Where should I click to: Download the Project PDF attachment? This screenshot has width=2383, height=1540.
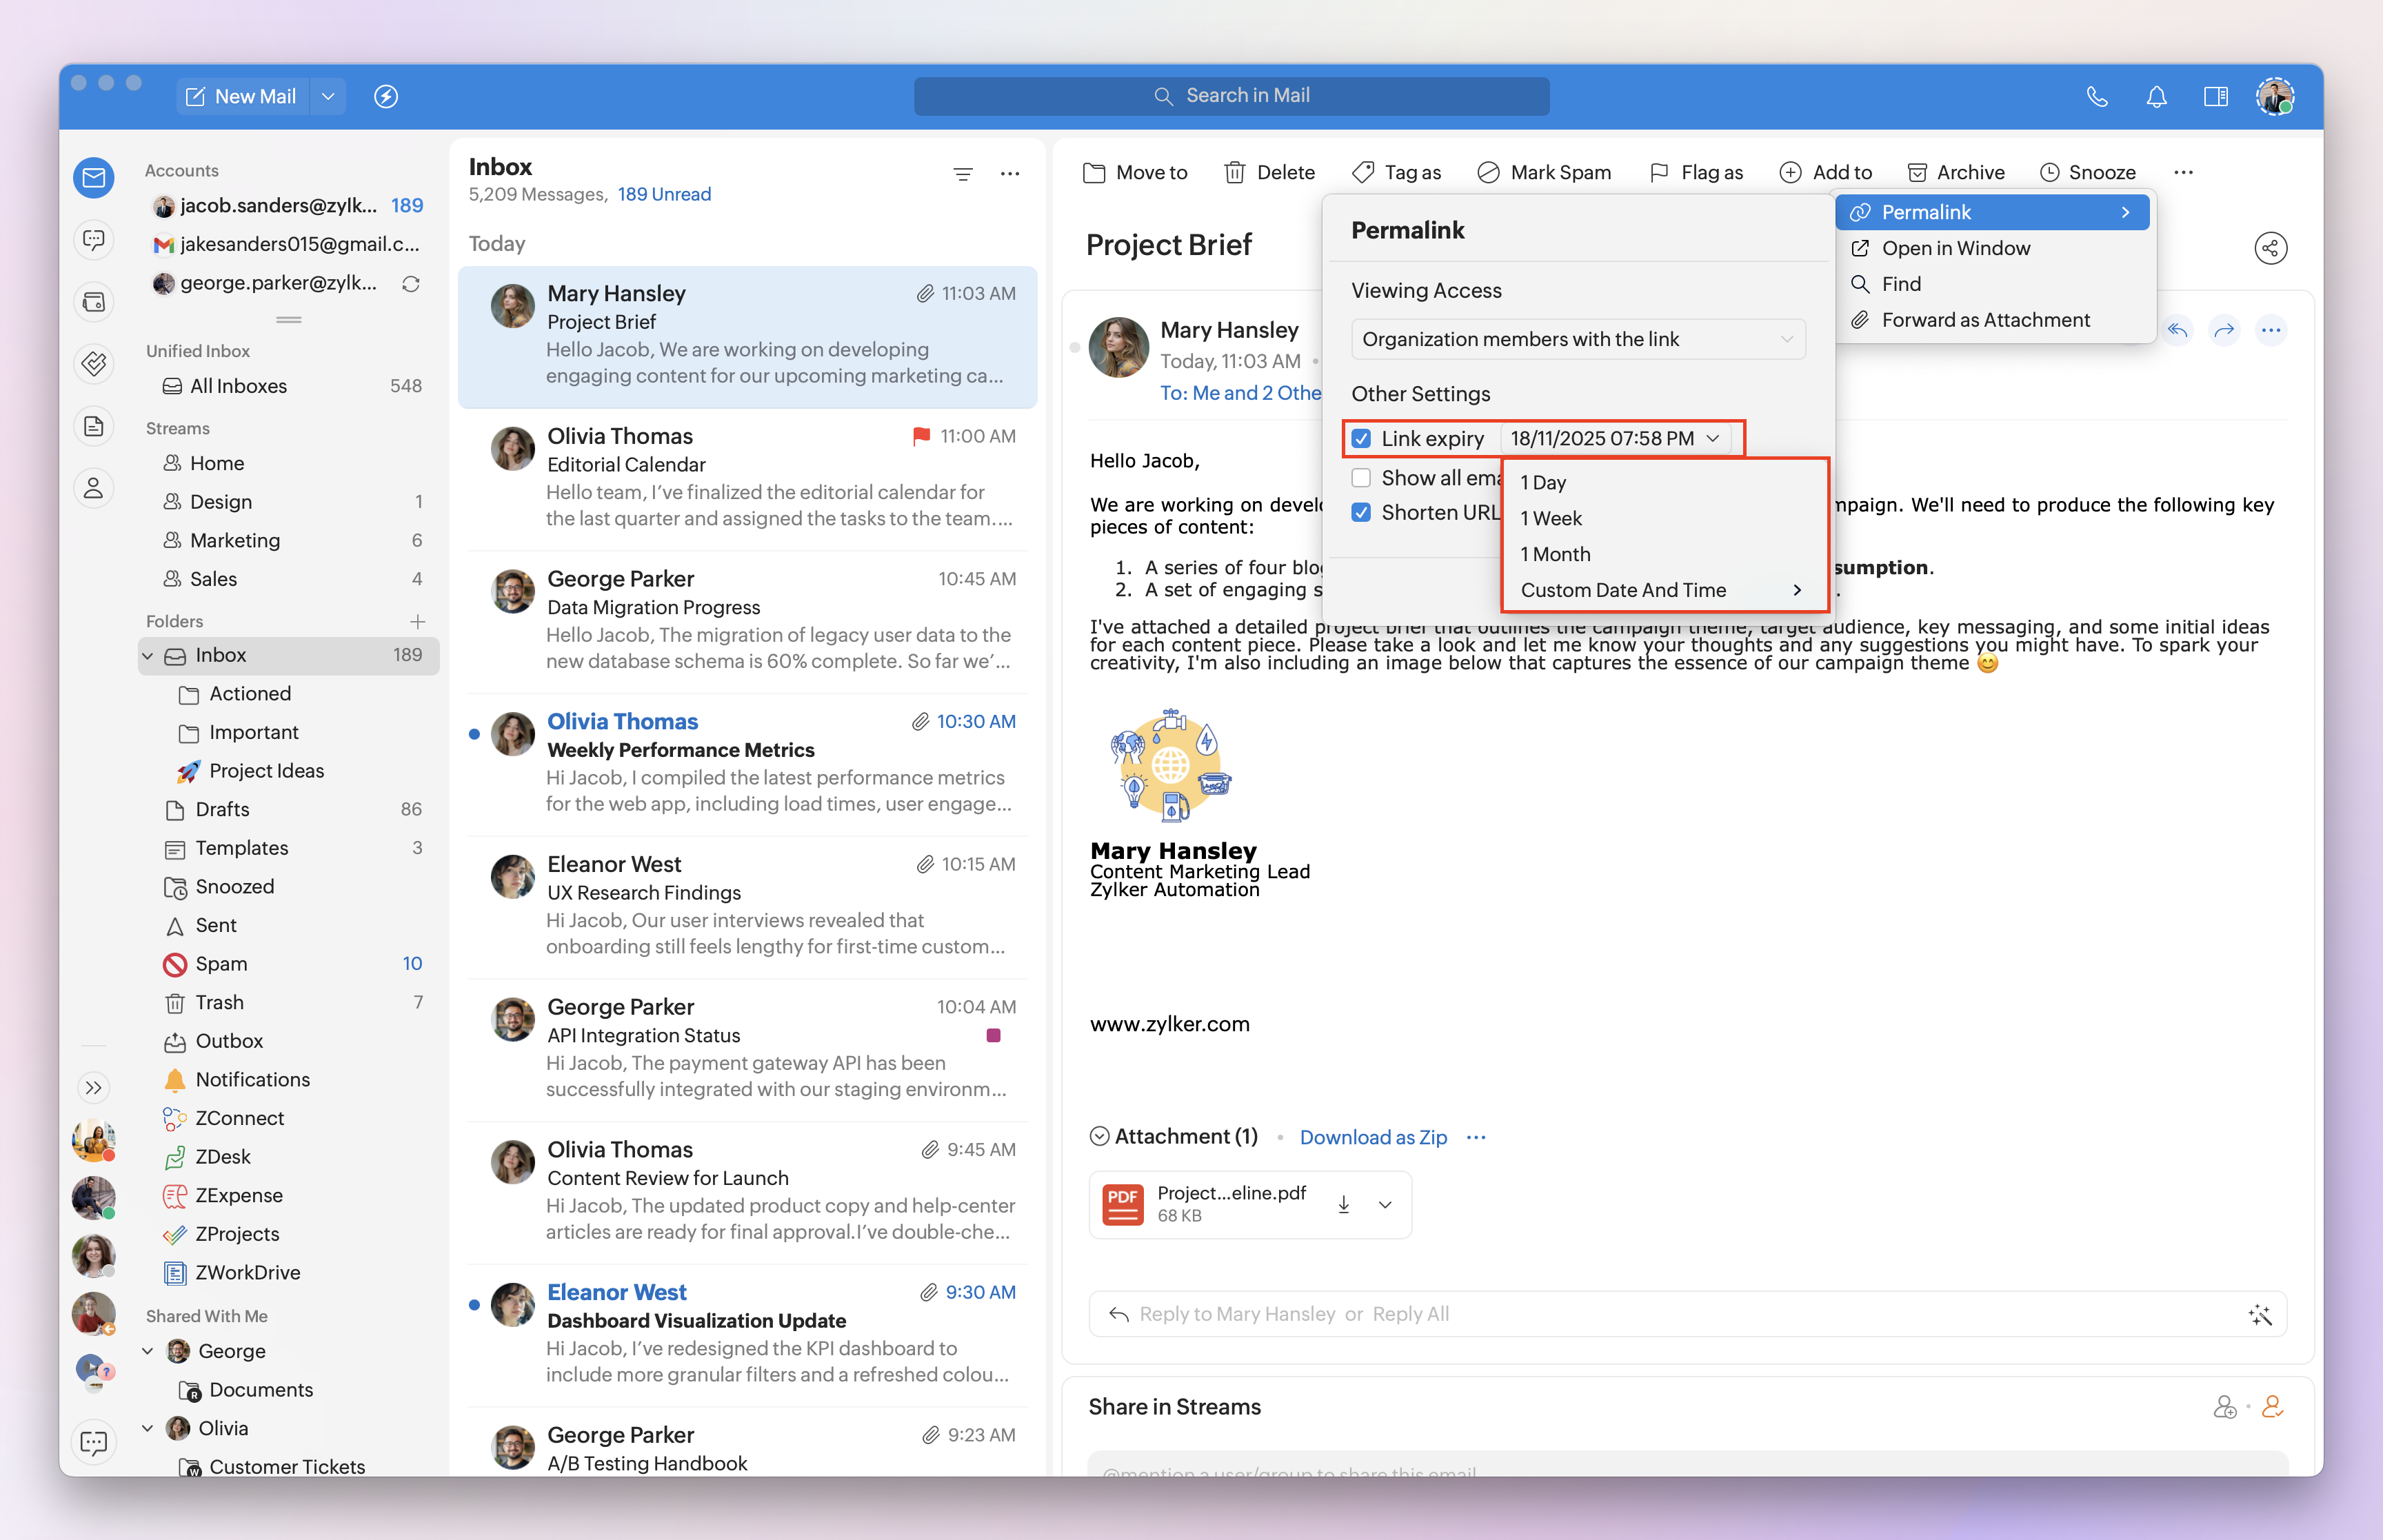pyautogui.click(x=1344, y=1204)
